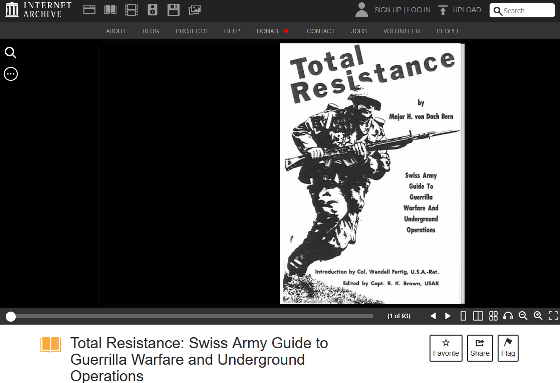This screenshot has width=560, height=383.
Task: Open the Images media icon
Action: tap(195, 10)
